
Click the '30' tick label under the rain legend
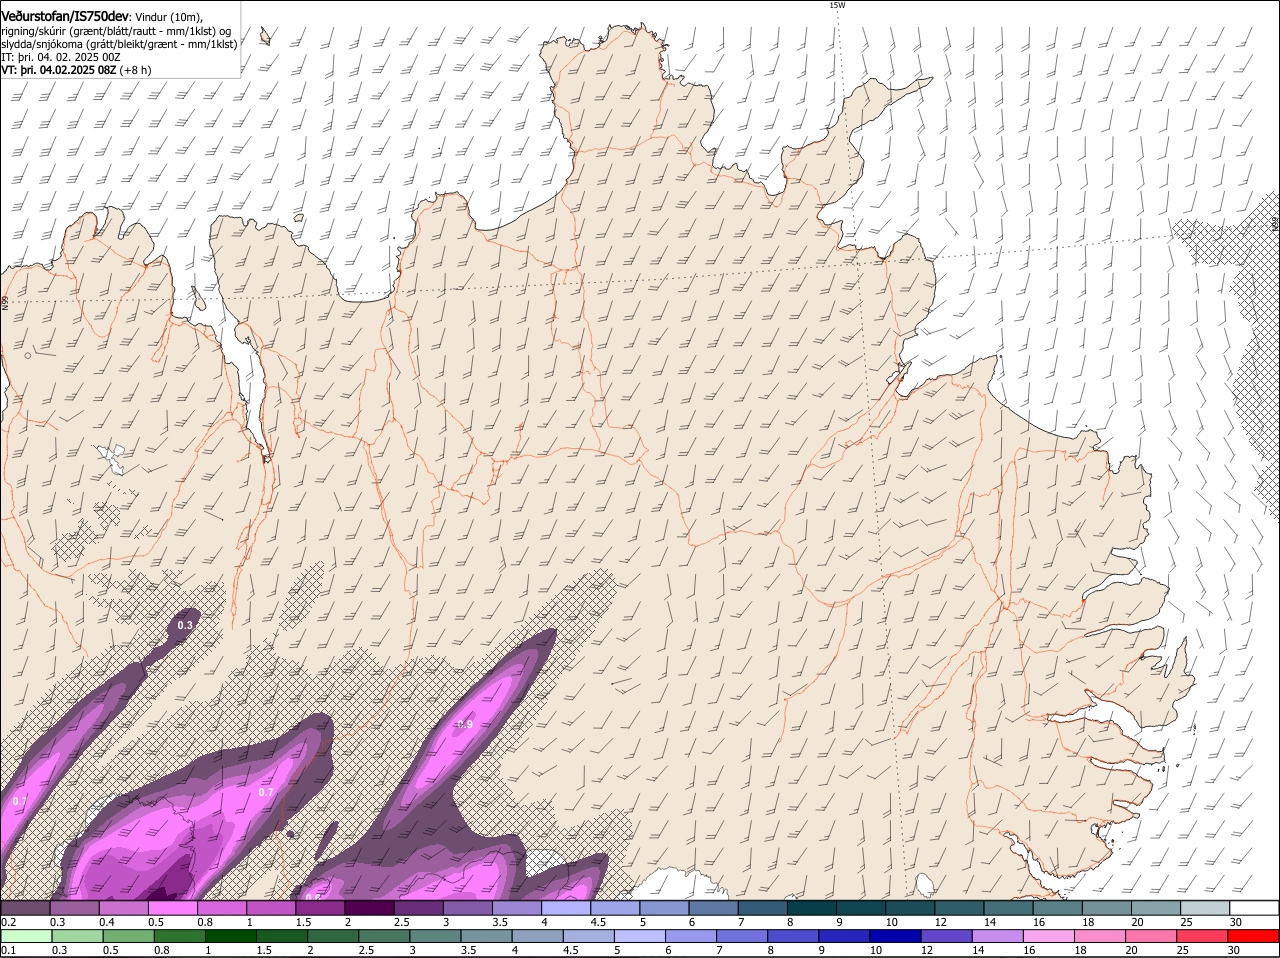(1233, 950)
